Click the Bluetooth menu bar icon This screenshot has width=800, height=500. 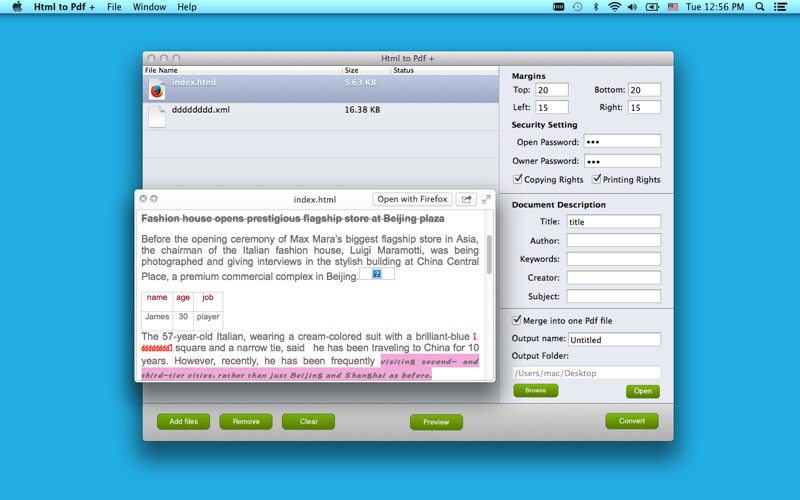(595, 7)
